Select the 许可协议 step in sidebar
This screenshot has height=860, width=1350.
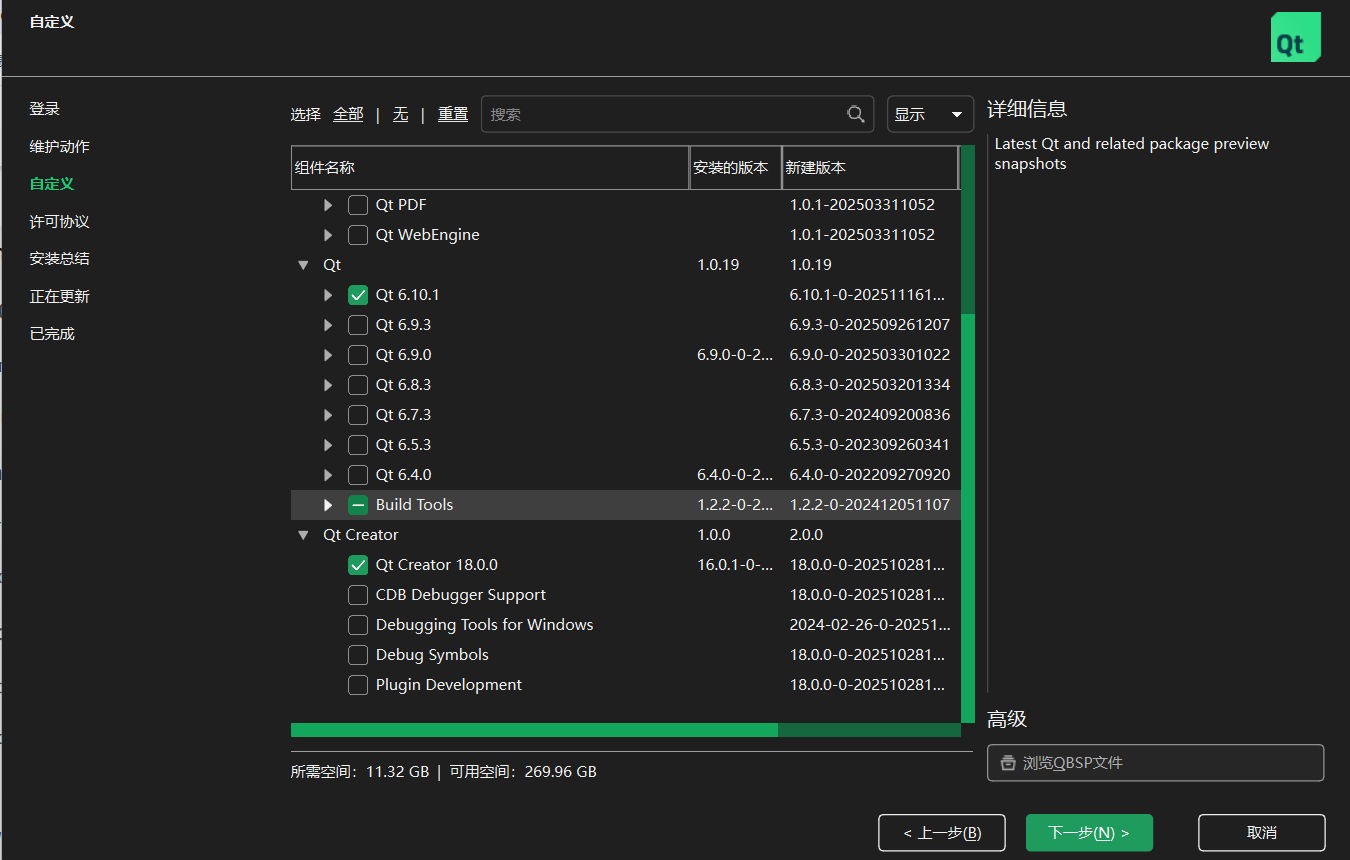(60, 222)
